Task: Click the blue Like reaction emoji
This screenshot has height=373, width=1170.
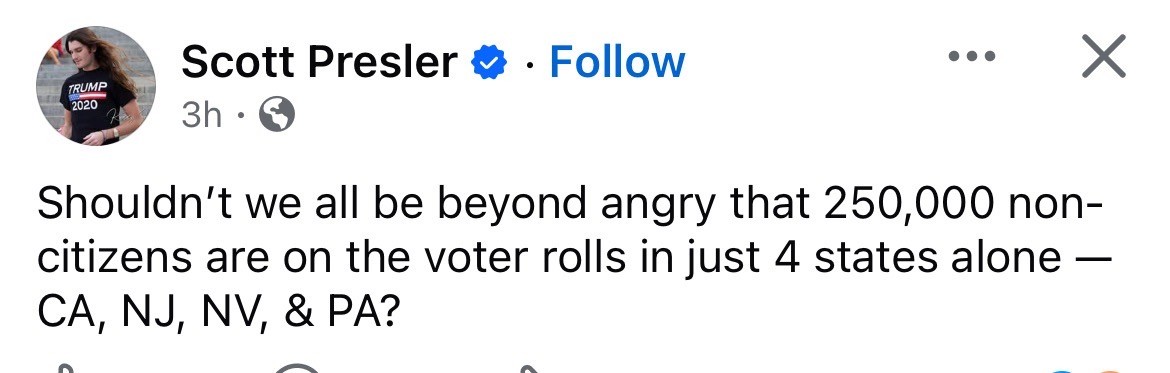Action: 1063,370
